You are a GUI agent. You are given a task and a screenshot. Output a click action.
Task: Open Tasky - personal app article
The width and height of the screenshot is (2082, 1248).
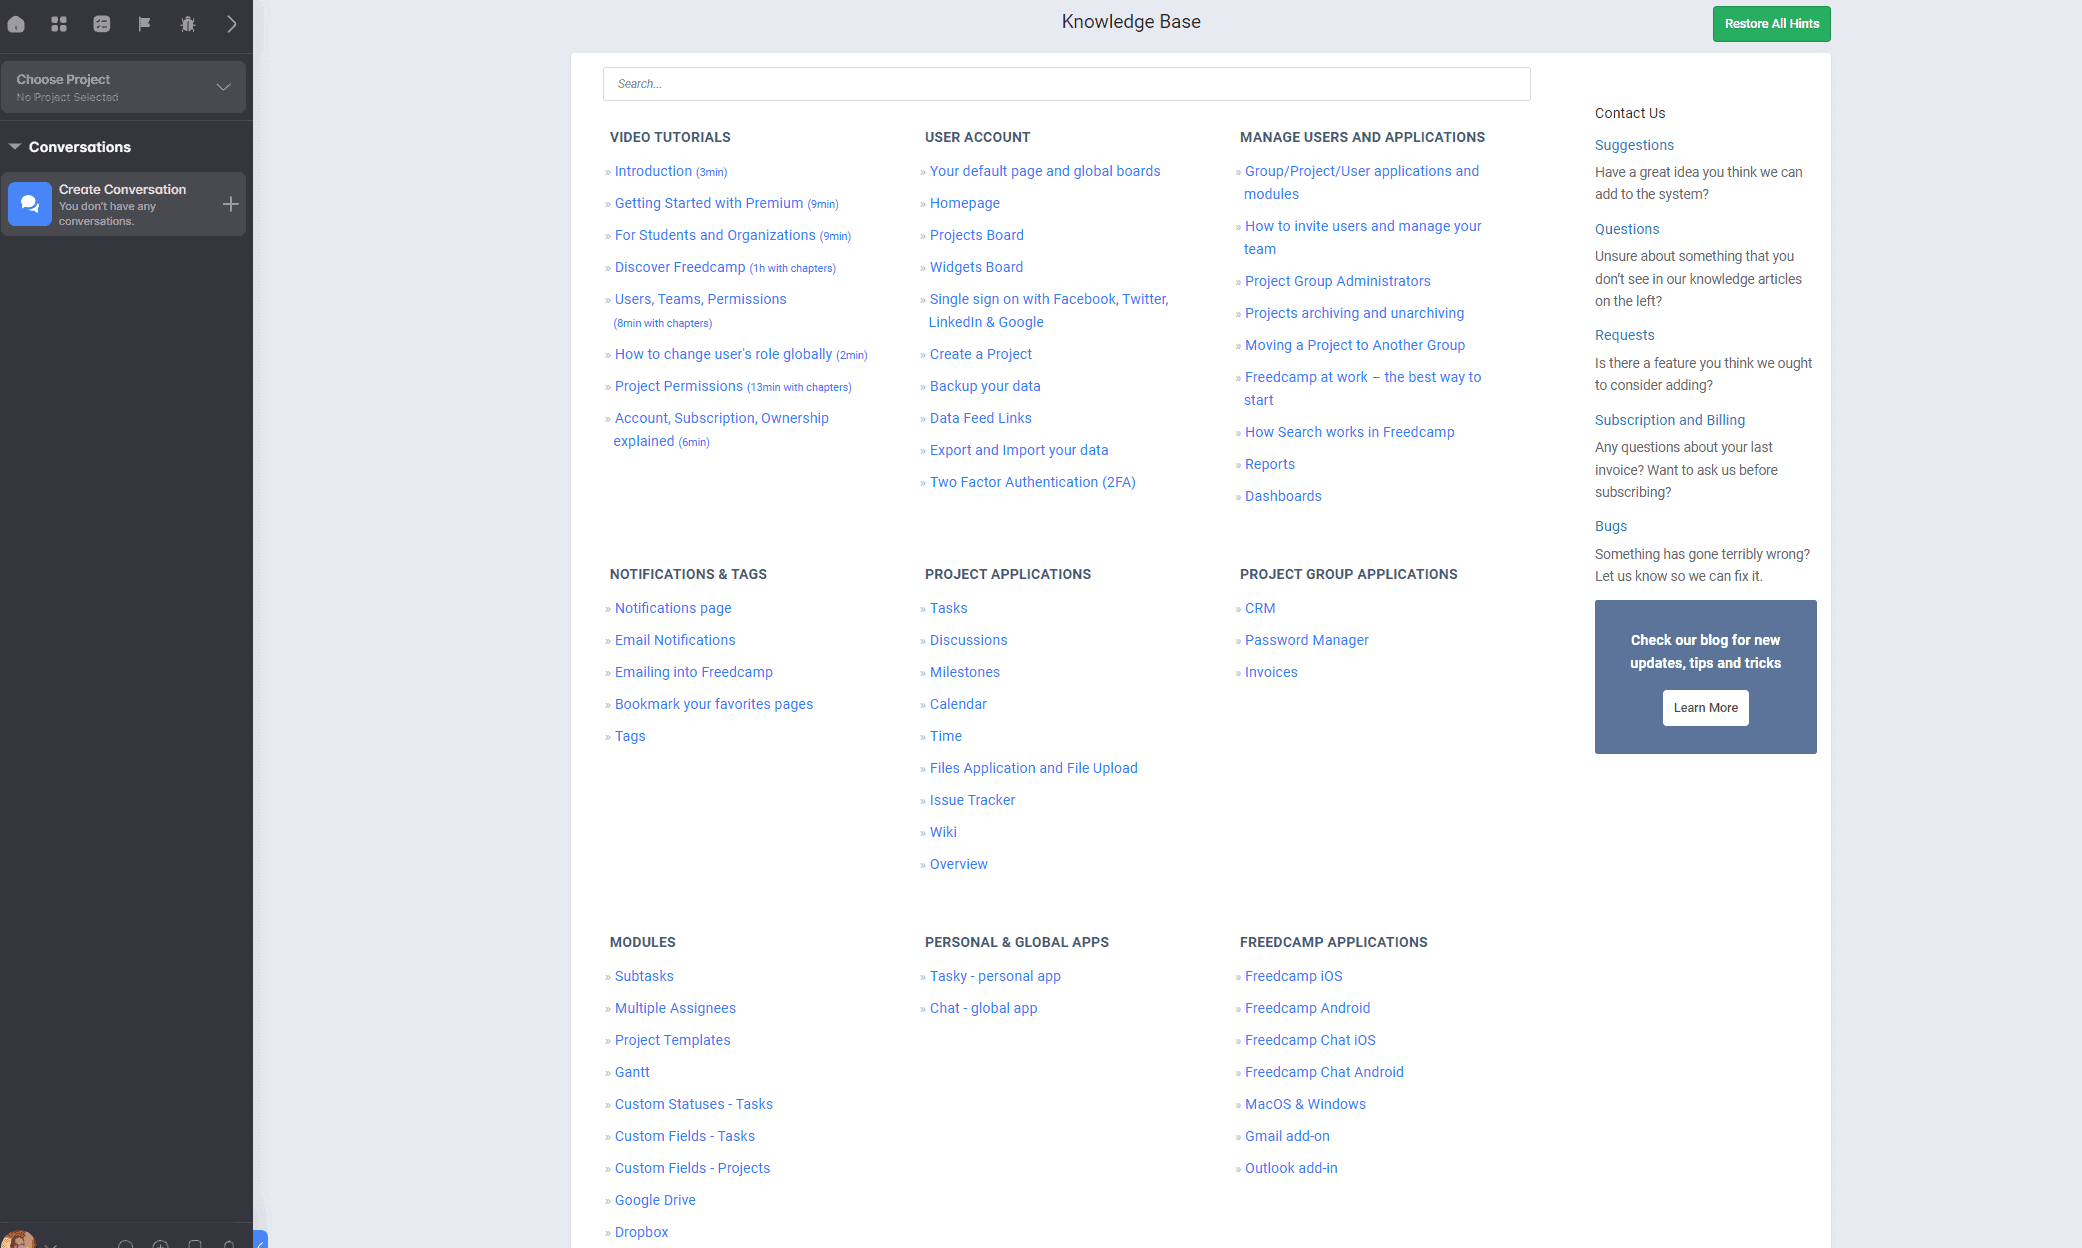click(995, 977)
